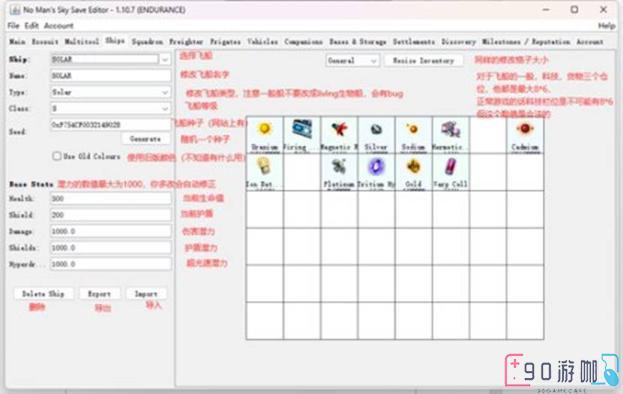Open the Account menu
The height and width of the screenshot is (394, 623).
click(x=59, y=26)
